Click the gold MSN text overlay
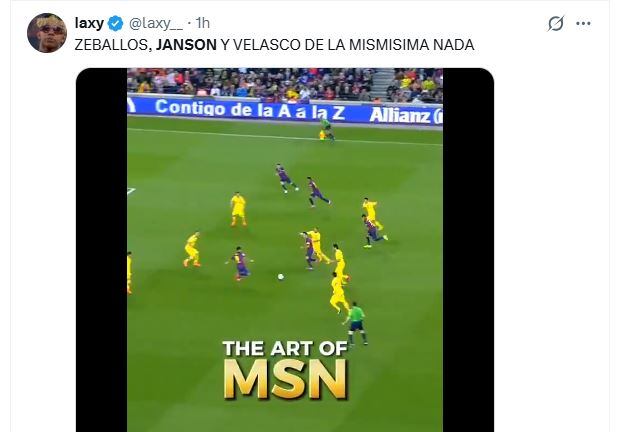Image resolution: width=624 pixels, height=432 pixels. pos(285,379)
